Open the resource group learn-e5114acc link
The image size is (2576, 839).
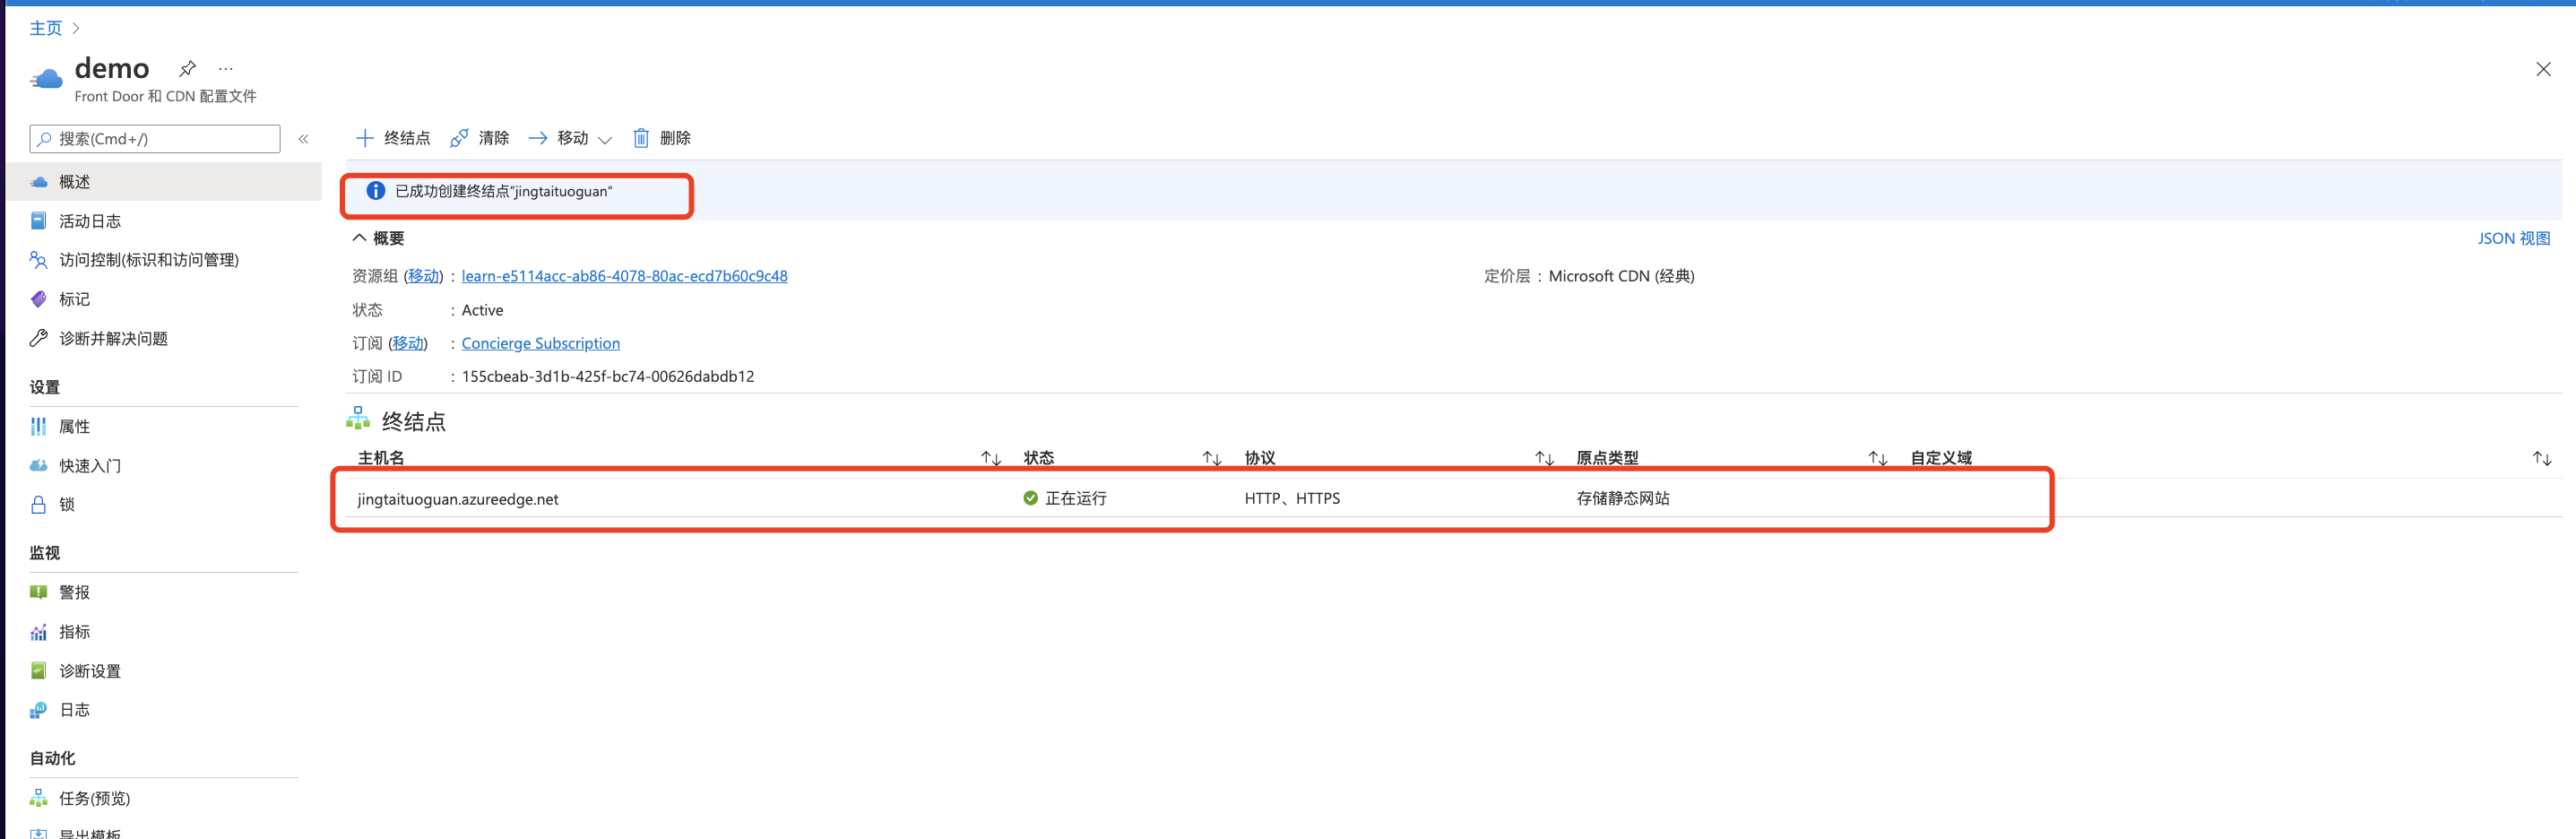624,276
